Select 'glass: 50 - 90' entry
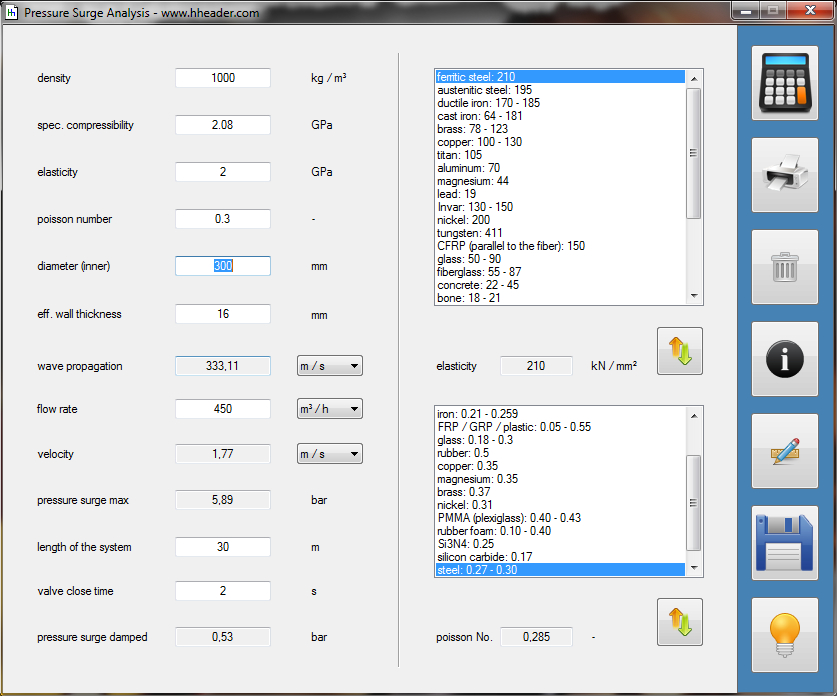 pyautogui.click(x=560, y=259)
